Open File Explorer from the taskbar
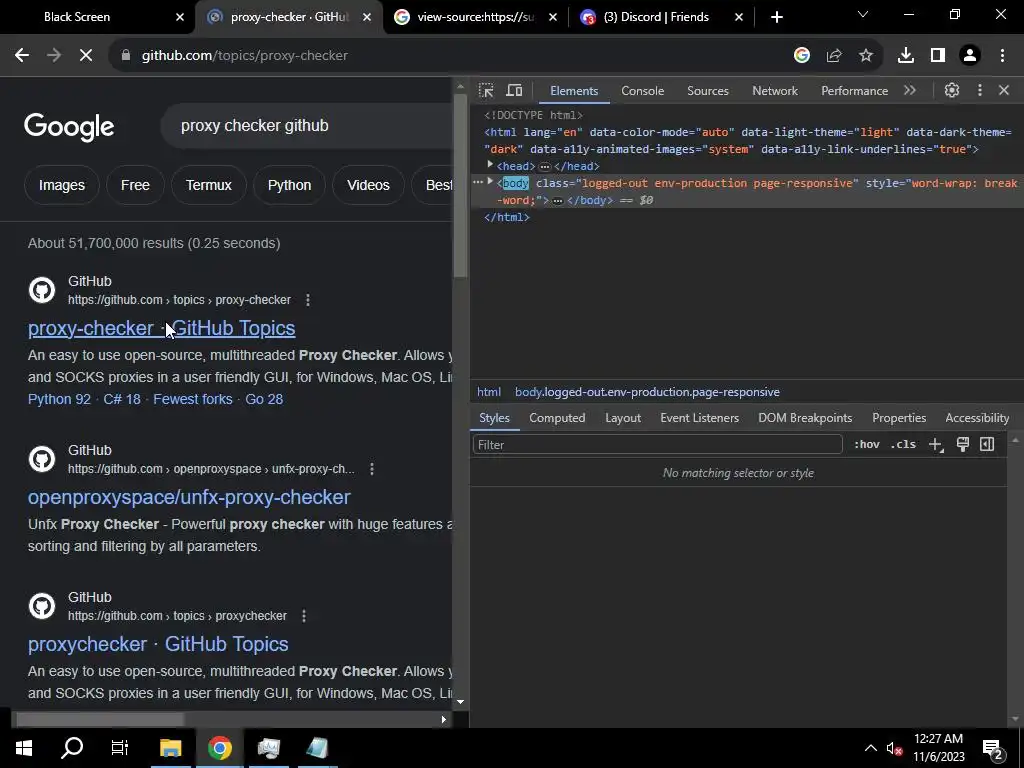 click(170, 748)
